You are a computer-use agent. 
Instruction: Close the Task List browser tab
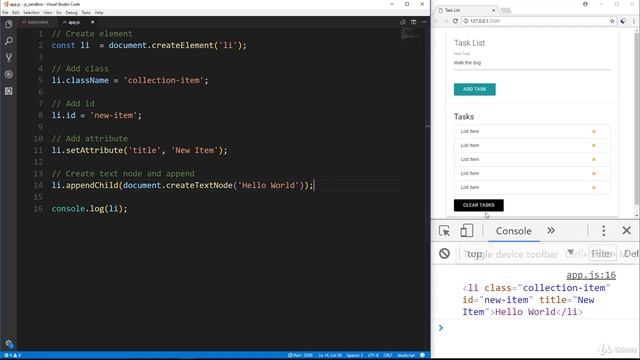pyautogui.click(x=493, y=10)
